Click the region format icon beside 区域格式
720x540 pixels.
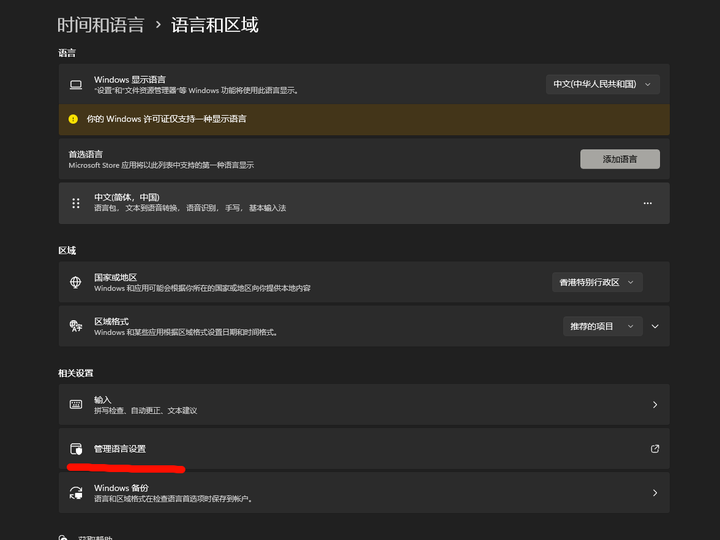pyautogui.click(x=76, y=326)
